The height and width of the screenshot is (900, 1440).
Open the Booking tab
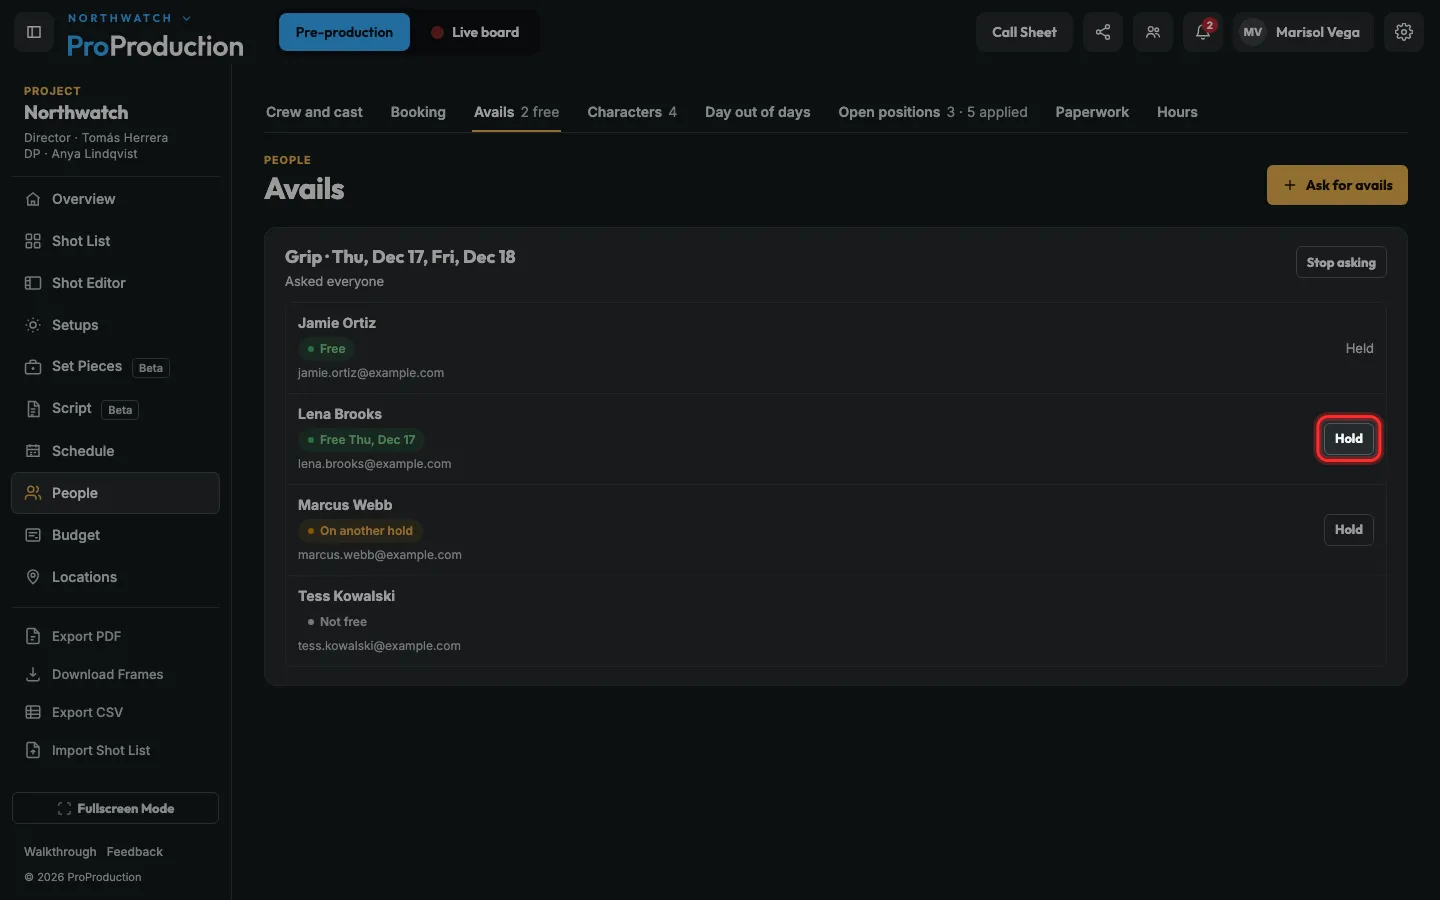[418, 112]
